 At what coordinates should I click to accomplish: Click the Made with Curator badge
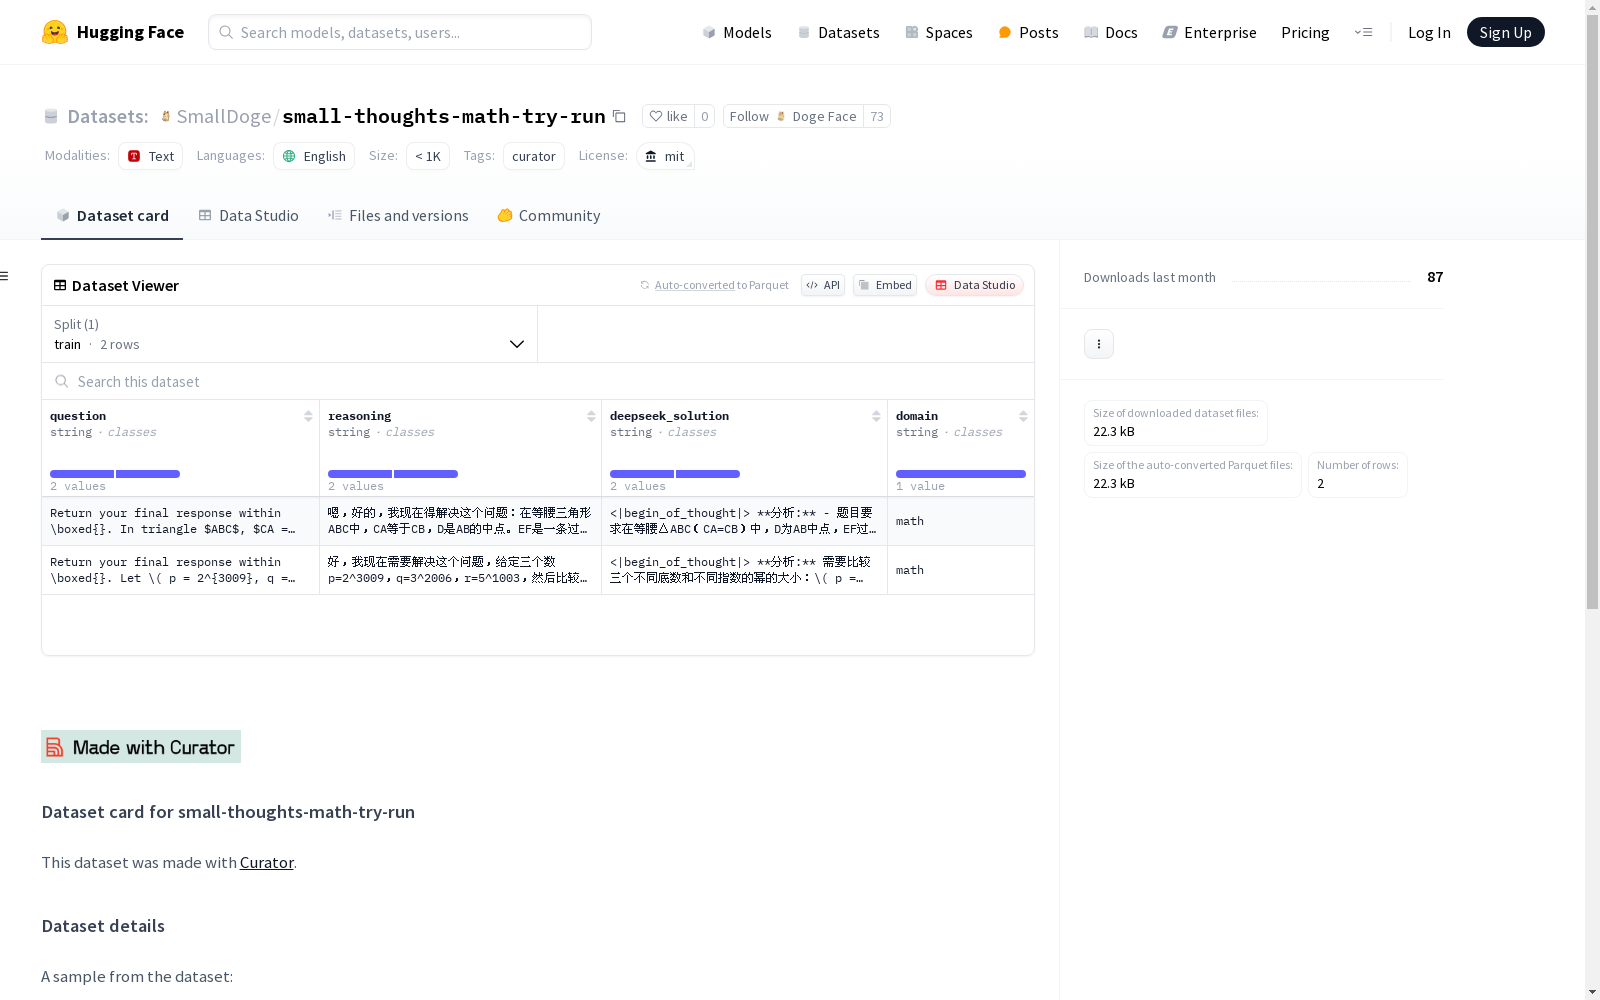coord(141,747)
